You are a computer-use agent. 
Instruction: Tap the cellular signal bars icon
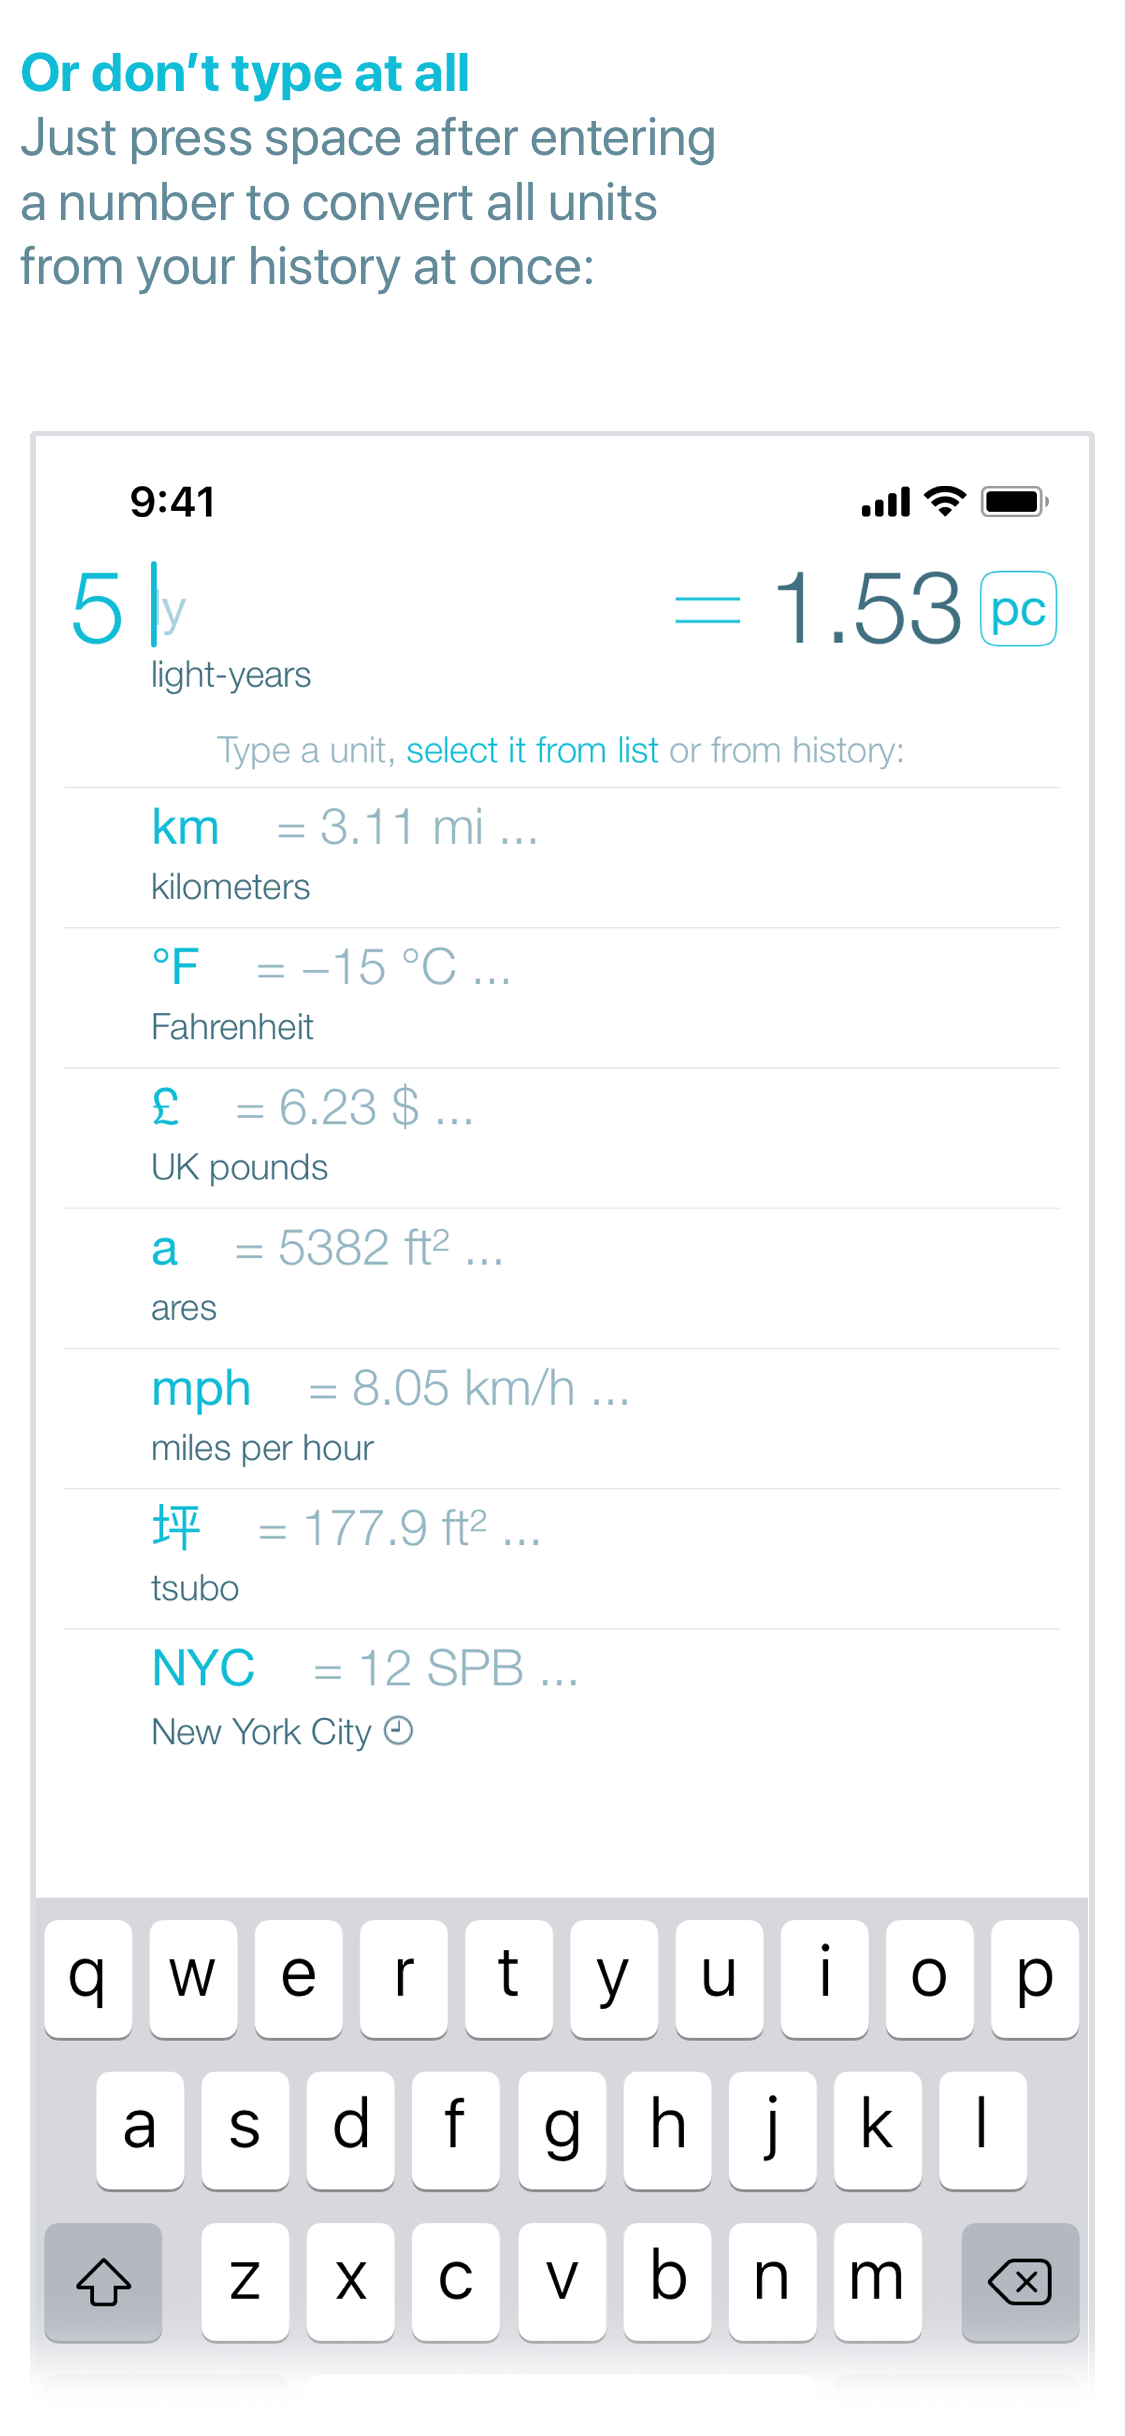886,502
